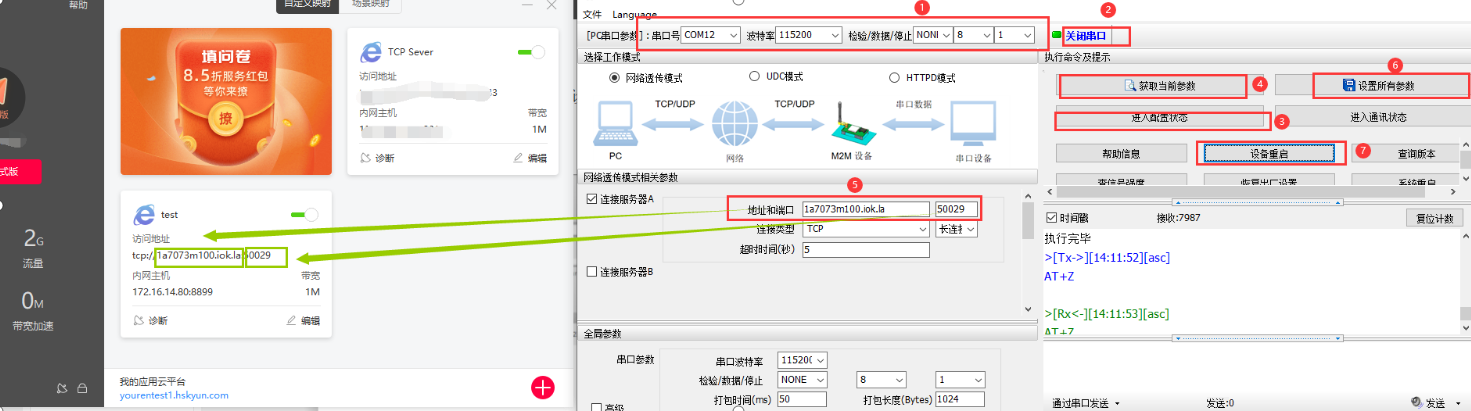1471x411 pixels.
Task: Click the lock icon in left sidebar bottom
Action: tap(82, 388)
